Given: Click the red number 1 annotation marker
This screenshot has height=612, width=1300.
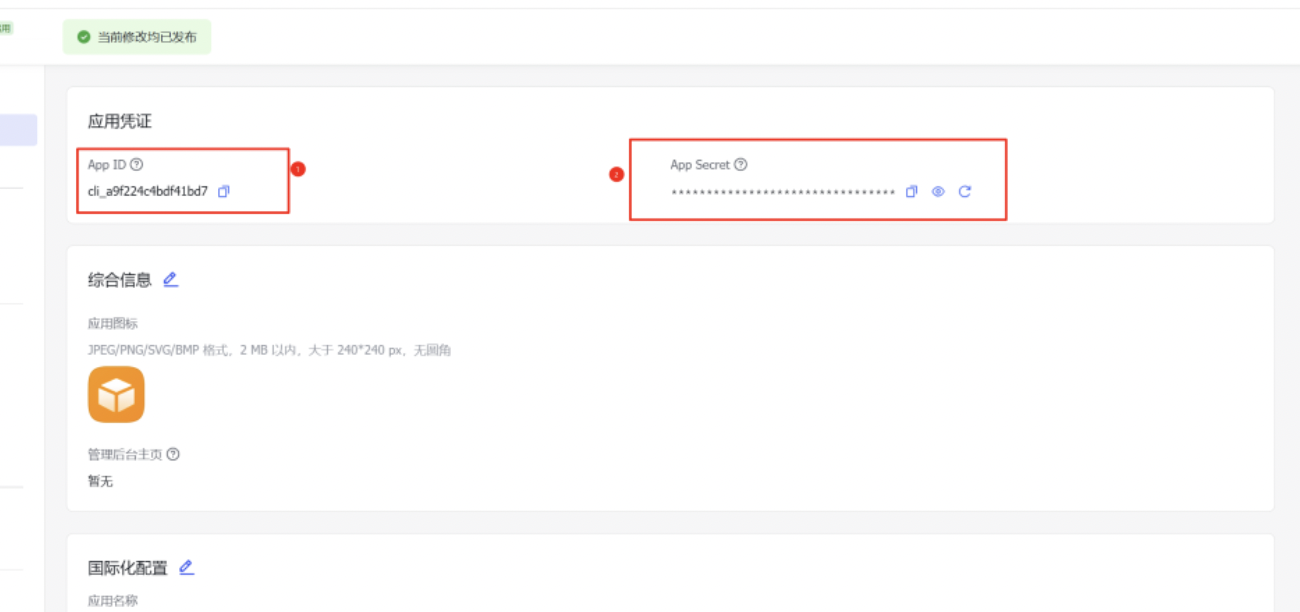Looking at the screenshot, I should [x=298, y=169].
